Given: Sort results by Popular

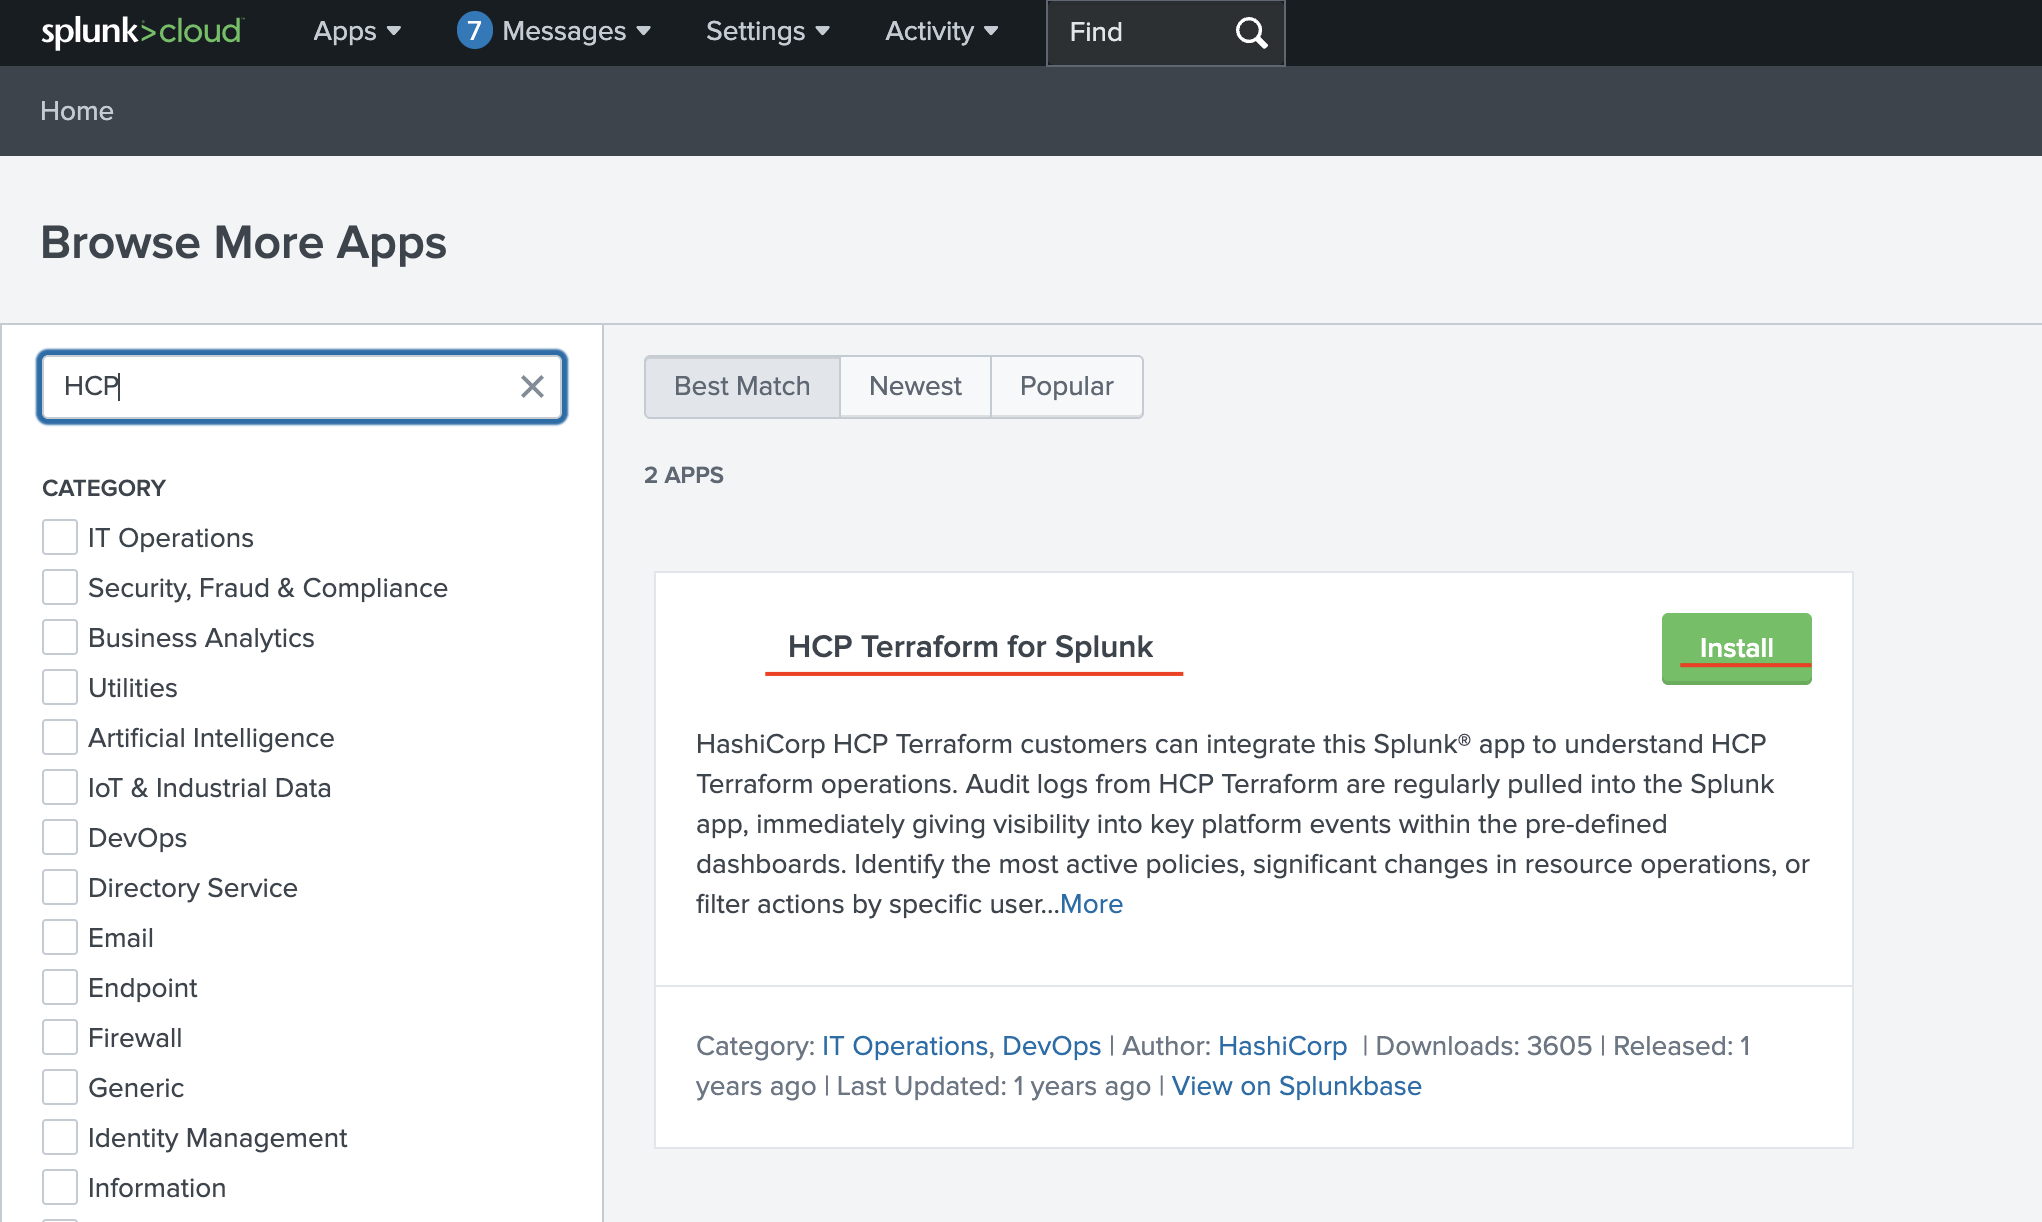Looking at the screenshot, I should (x=1066, y=386).
